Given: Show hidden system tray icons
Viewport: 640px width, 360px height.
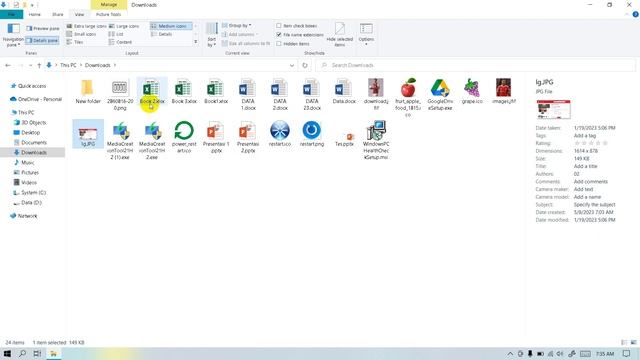Looking at the screenshot, I should click(510, 354).
